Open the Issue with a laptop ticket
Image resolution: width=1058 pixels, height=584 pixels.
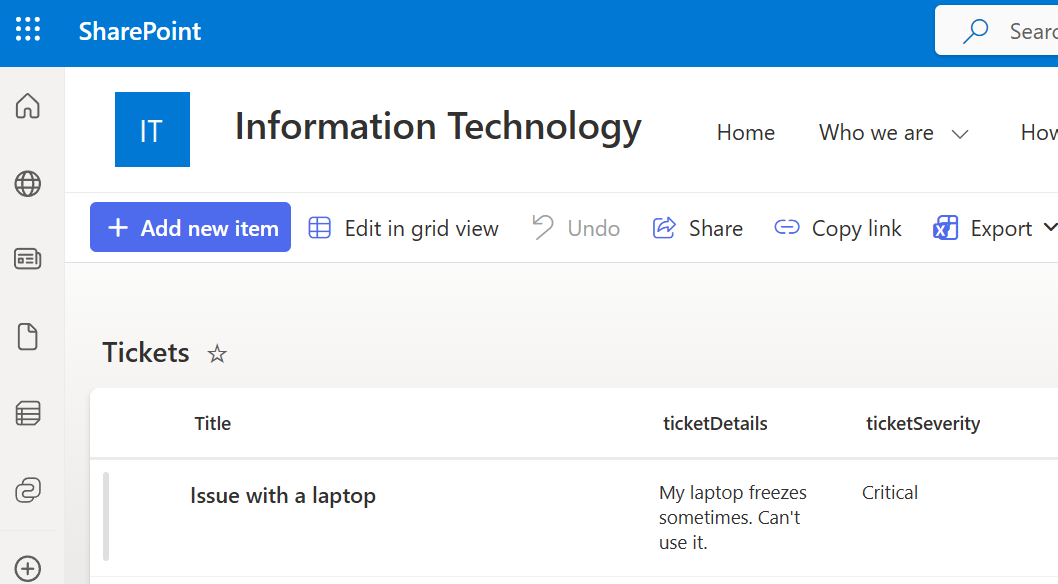[283, 496]
